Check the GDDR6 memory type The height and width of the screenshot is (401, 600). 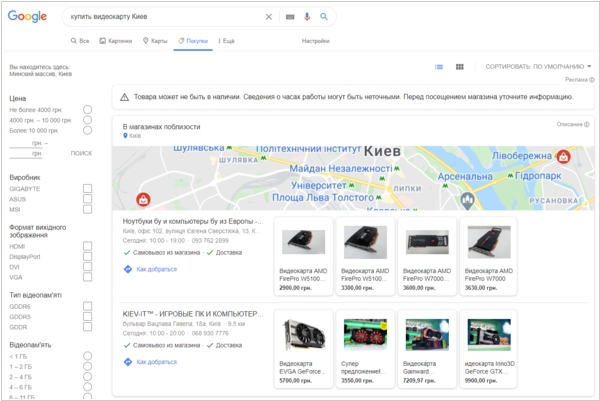tap(88, 306)
